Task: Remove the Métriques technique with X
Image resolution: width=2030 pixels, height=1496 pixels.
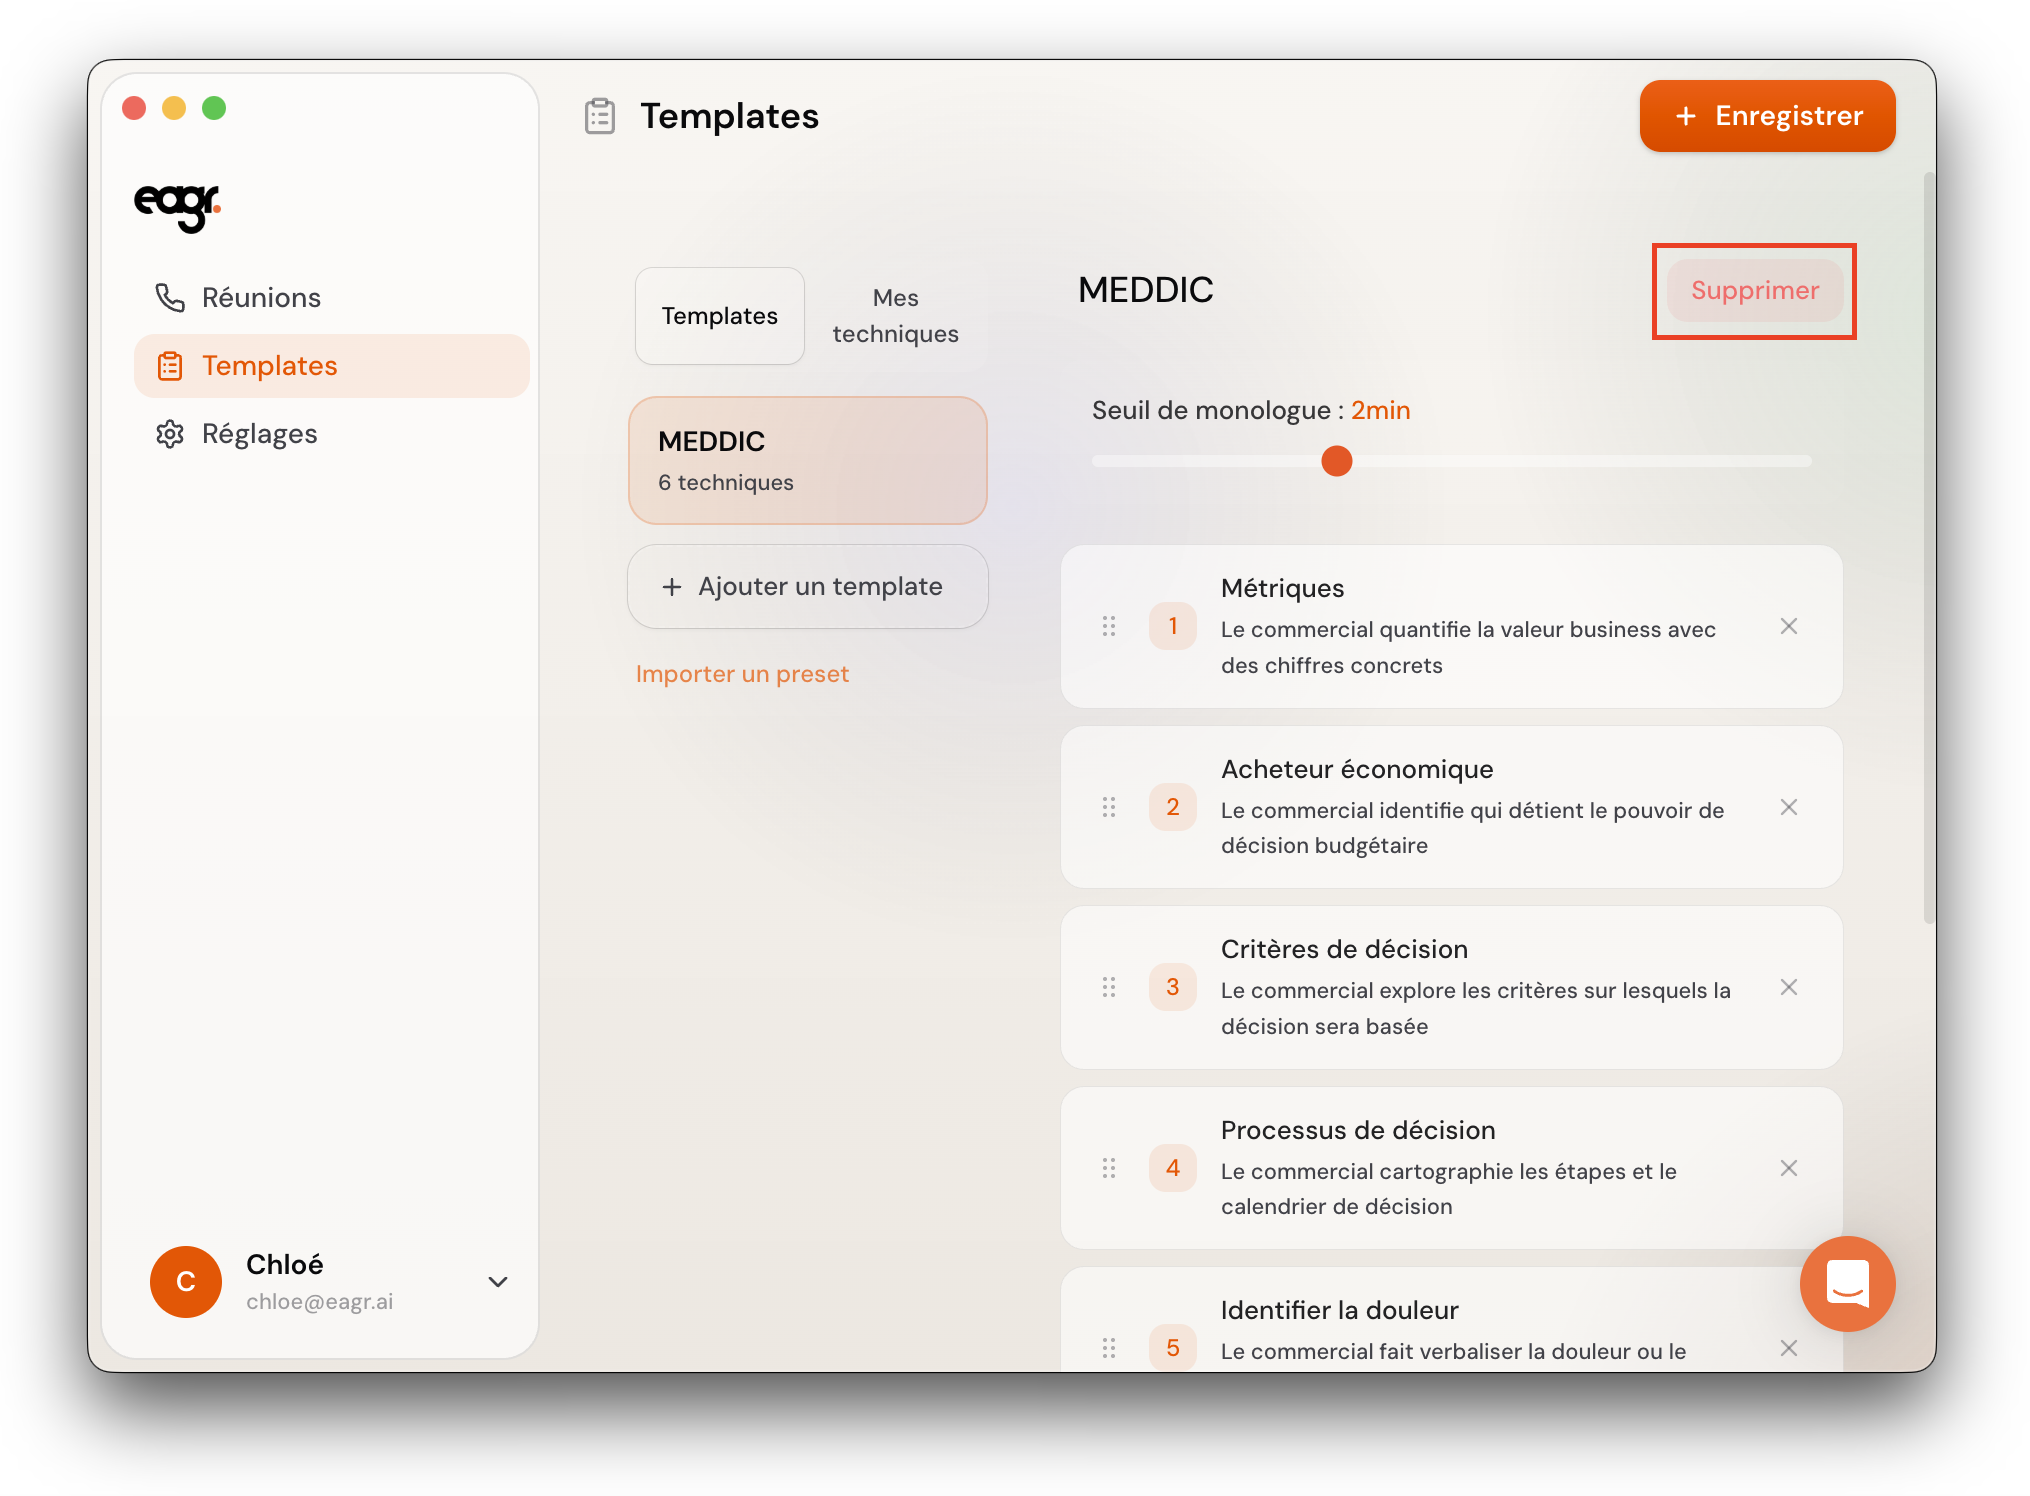Action: (x=1788, y=626)
